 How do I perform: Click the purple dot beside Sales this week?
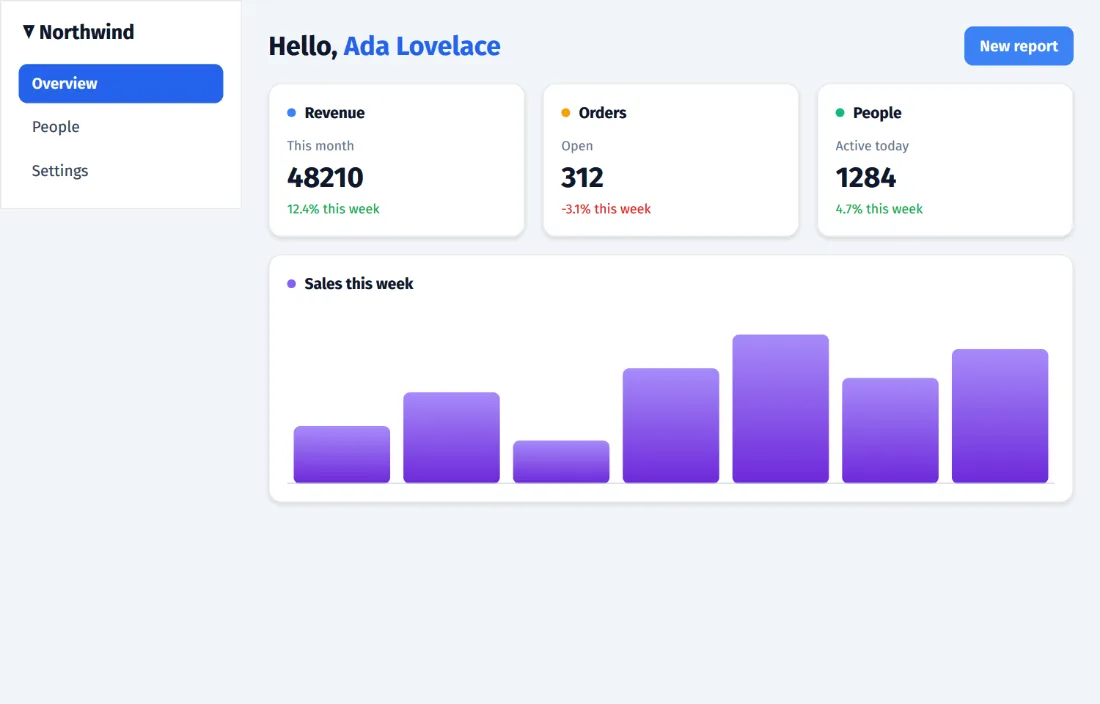coord(291,284)
